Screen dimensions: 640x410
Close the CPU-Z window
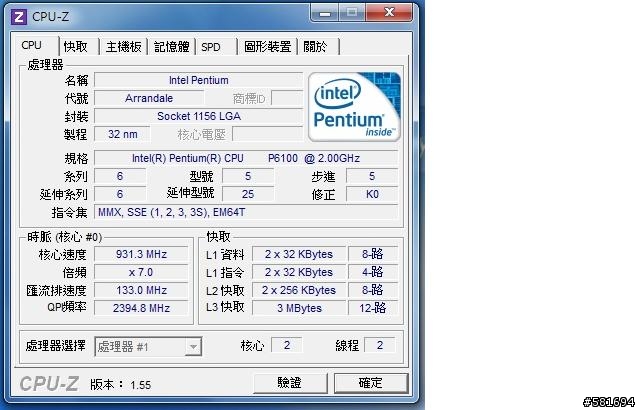tap(389, 13)
